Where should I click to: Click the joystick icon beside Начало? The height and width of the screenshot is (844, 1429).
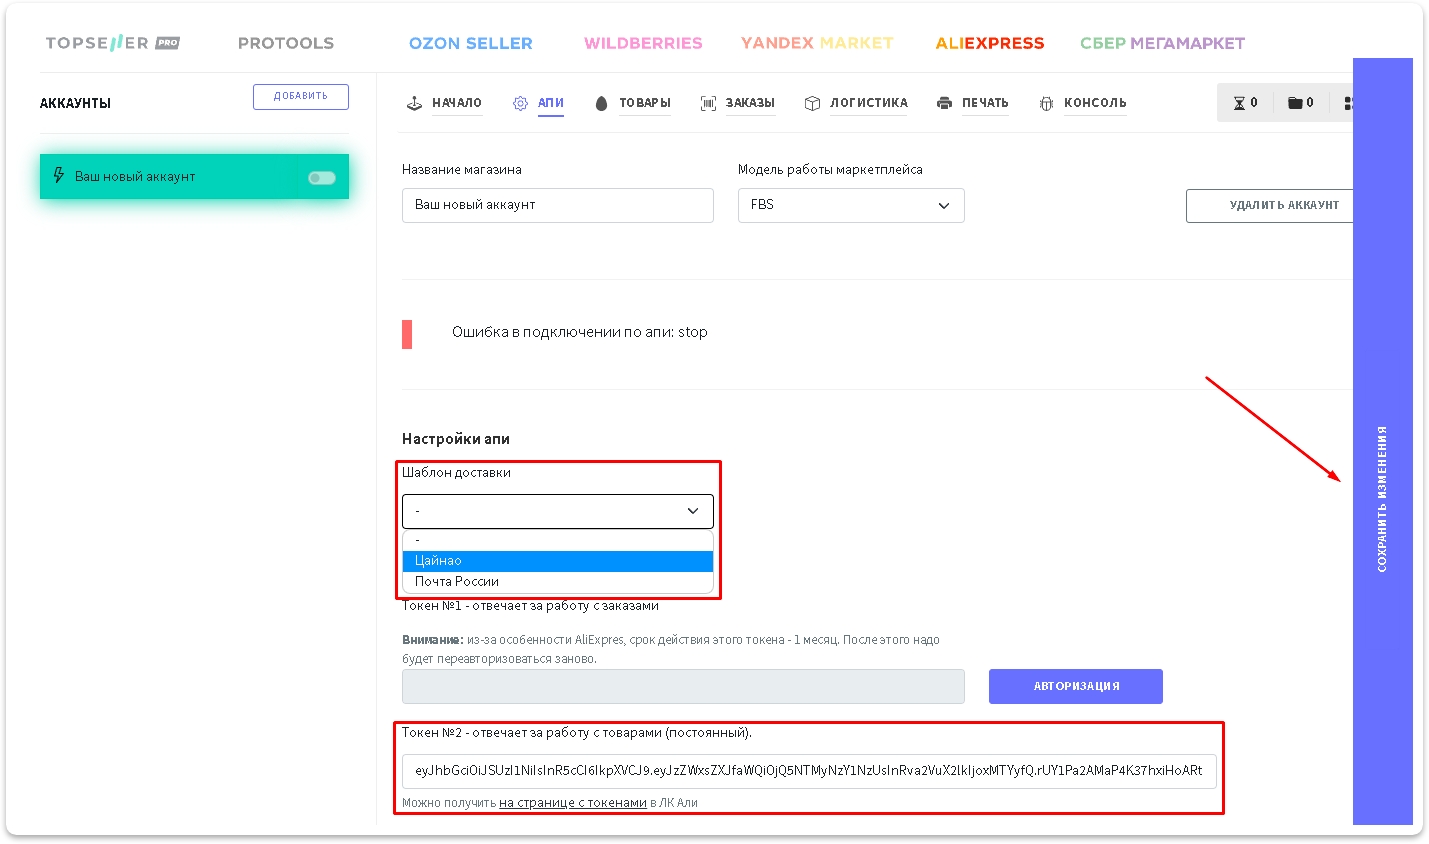pyautogui.click(x=414, y=103)
